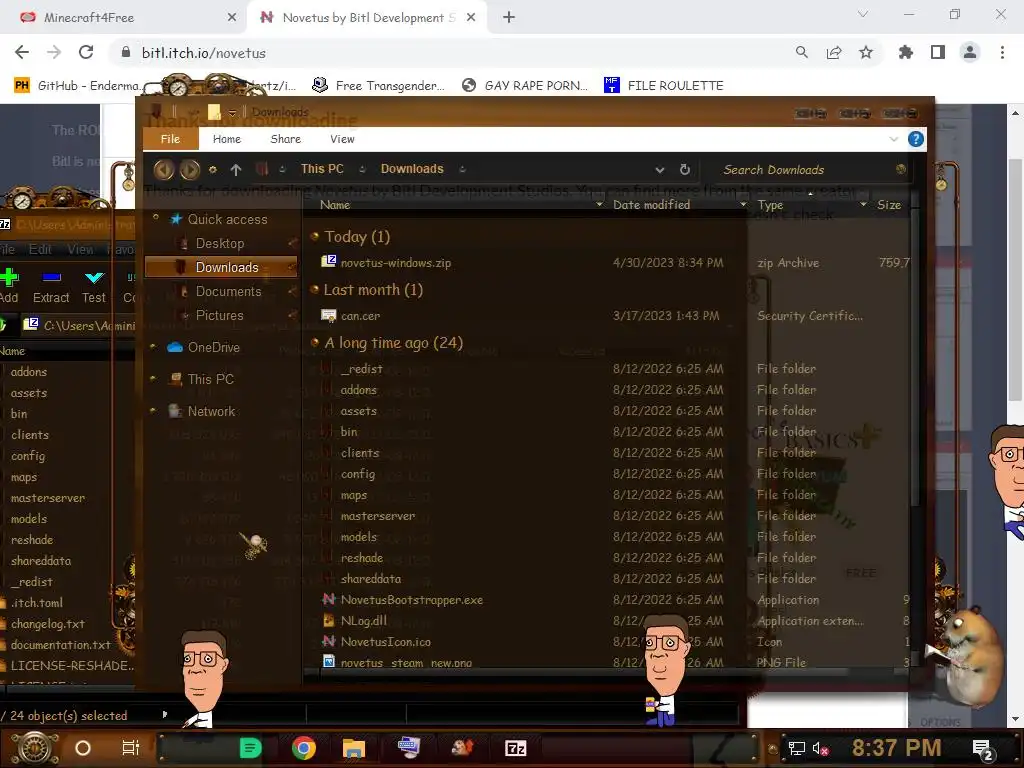
Task: Open address bar history dropdown
Action: pos(660,170)
